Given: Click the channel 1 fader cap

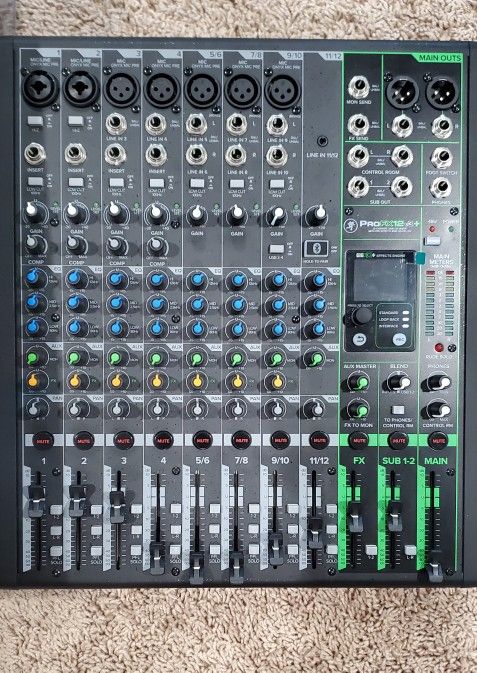Looking at the screenshot, I should (x=36, y=500).
